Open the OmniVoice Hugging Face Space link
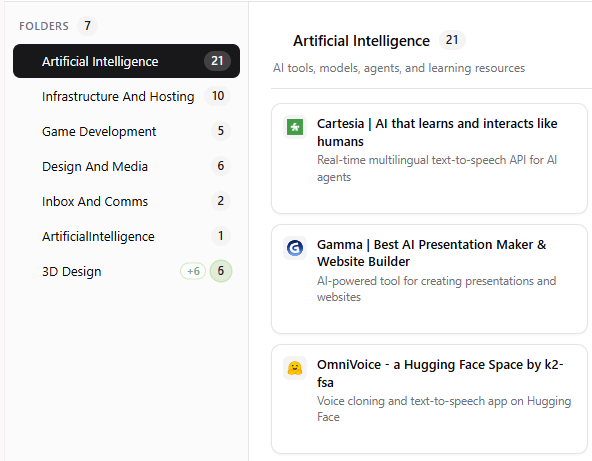 pyautogui.click(x=440, y=373)
